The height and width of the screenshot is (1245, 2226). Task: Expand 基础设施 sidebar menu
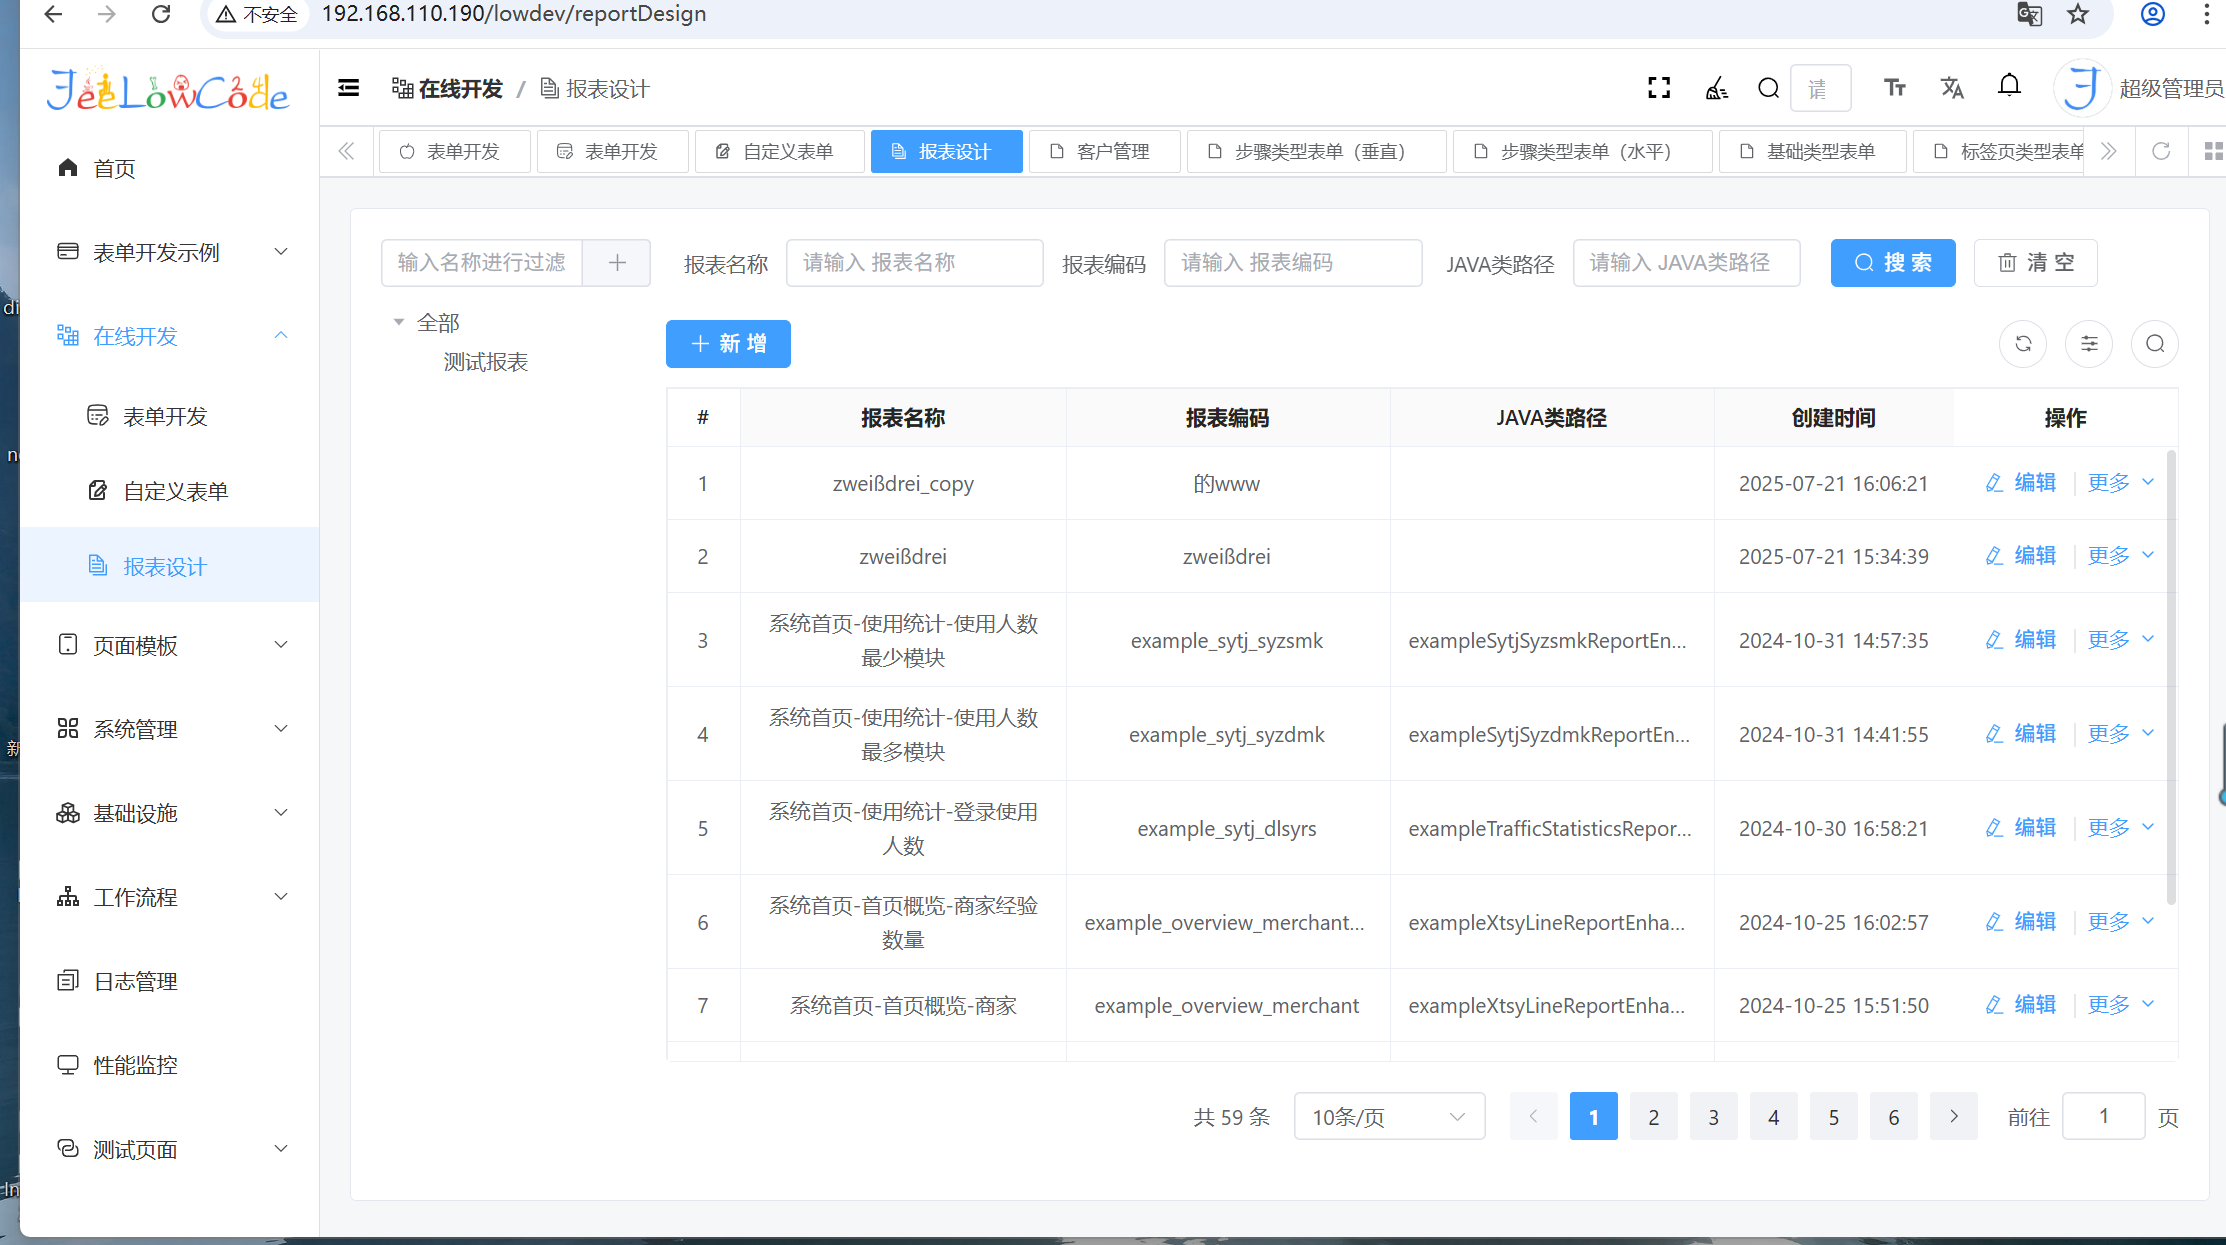[x=170, y=813]
